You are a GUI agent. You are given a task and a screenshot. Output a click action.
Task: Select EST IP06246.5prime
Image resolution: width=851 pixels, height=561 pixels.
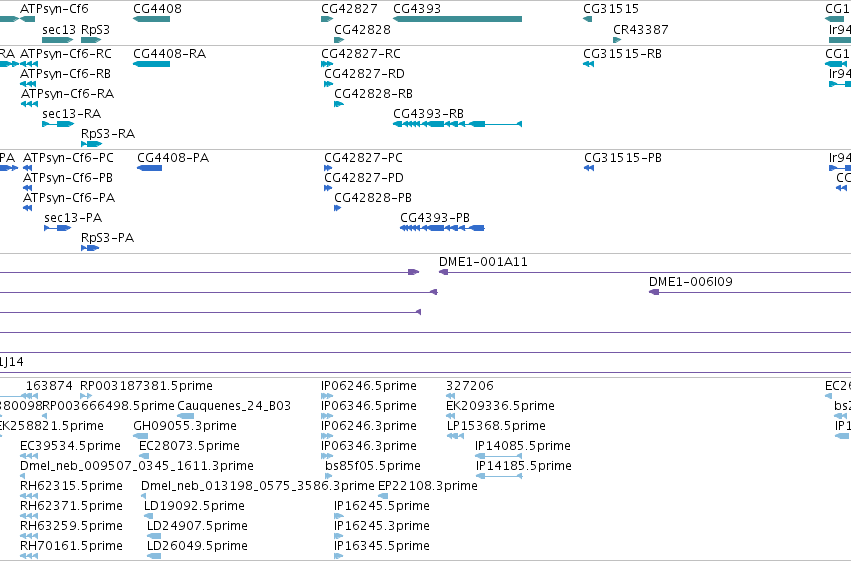(x=369, y=386)
